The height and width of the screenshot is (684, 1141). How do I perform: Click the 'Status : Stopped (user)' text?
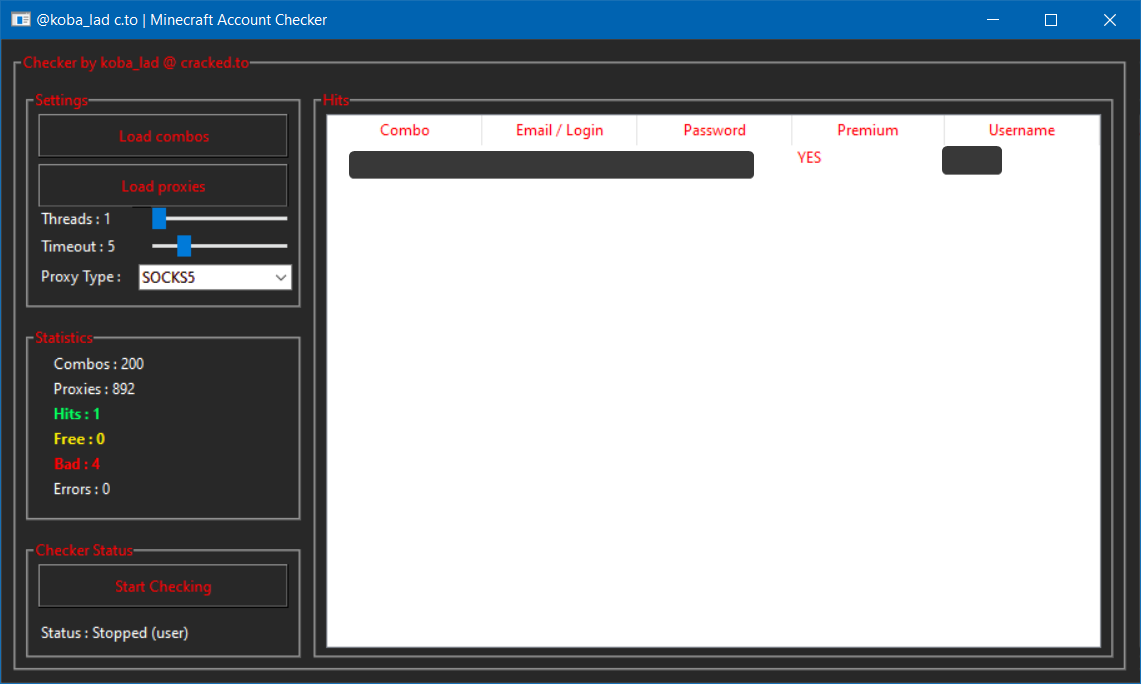click(x=114, y=633)
